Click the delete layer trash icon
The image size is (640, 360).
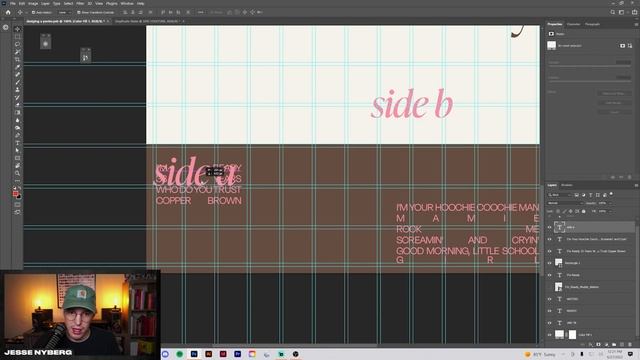(x=630, y=345)
